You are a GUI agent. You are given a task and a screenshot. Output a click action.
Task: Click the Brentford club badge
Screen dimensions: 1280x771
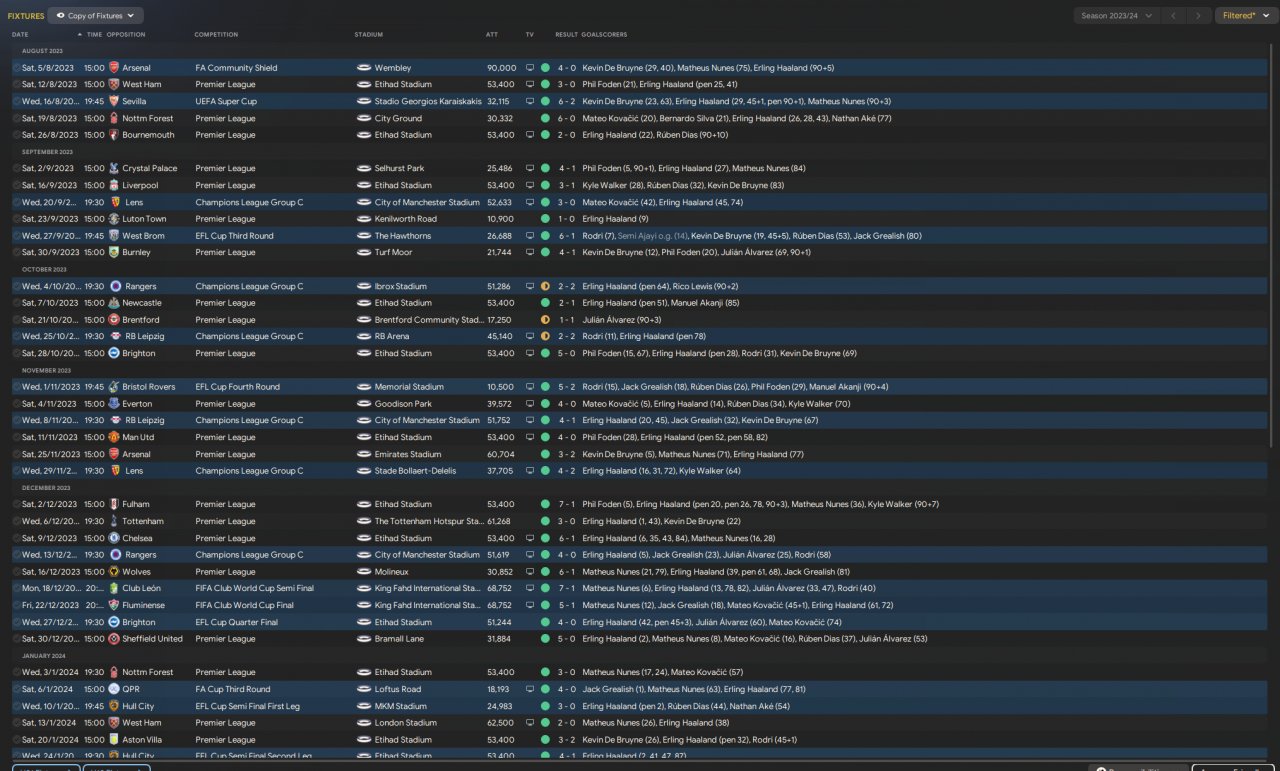[114, 320]
